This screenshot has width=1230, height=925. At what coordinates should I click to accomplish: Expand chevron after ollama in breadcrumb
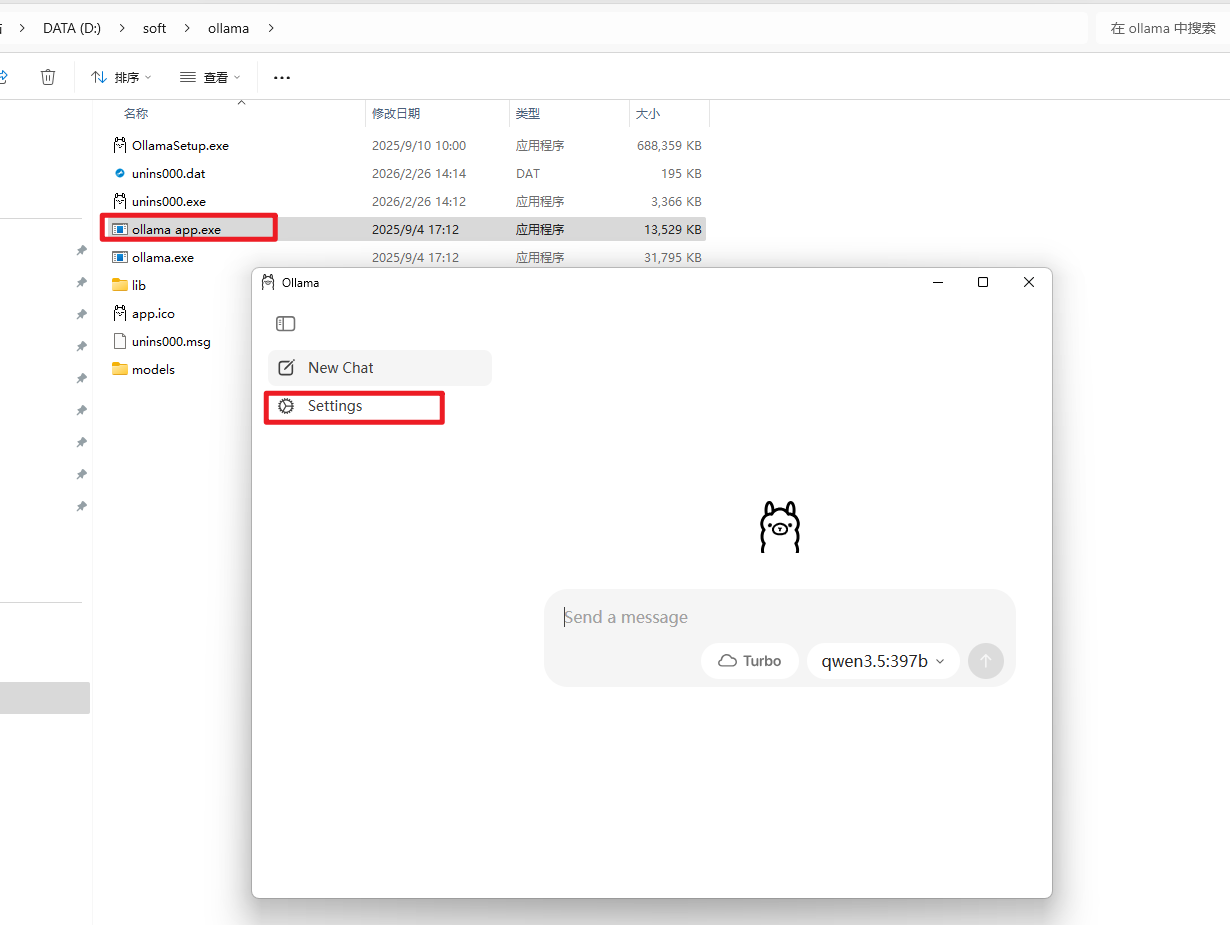(271, 28)
